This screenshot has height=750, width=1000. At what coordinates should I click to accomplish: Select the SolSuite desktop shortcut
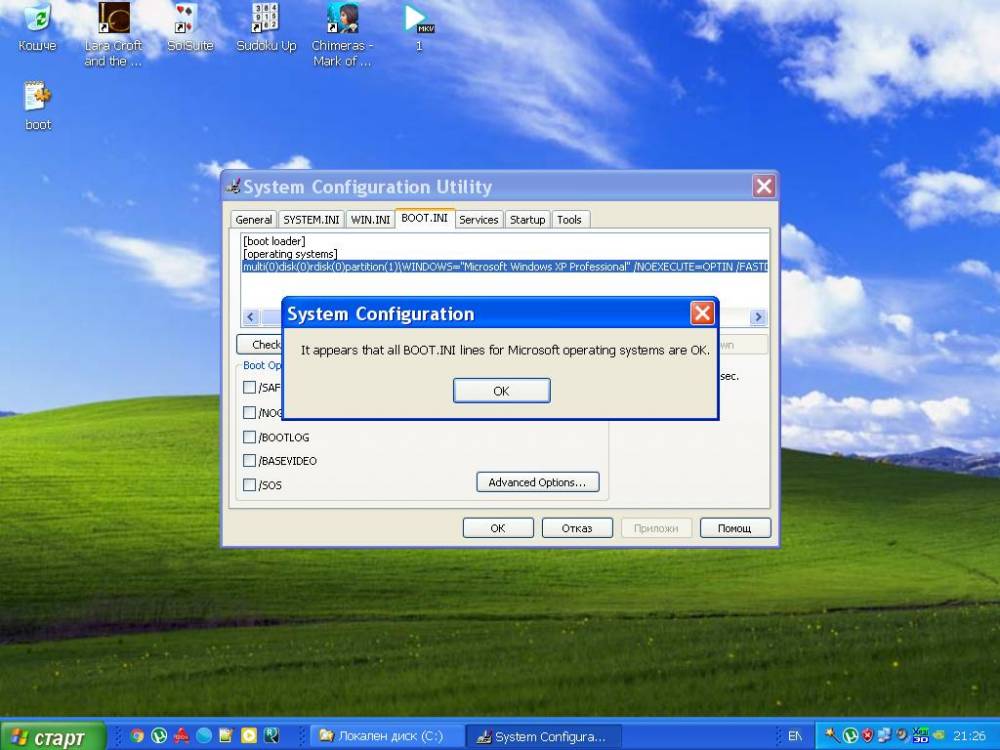(x=189, y=27)
